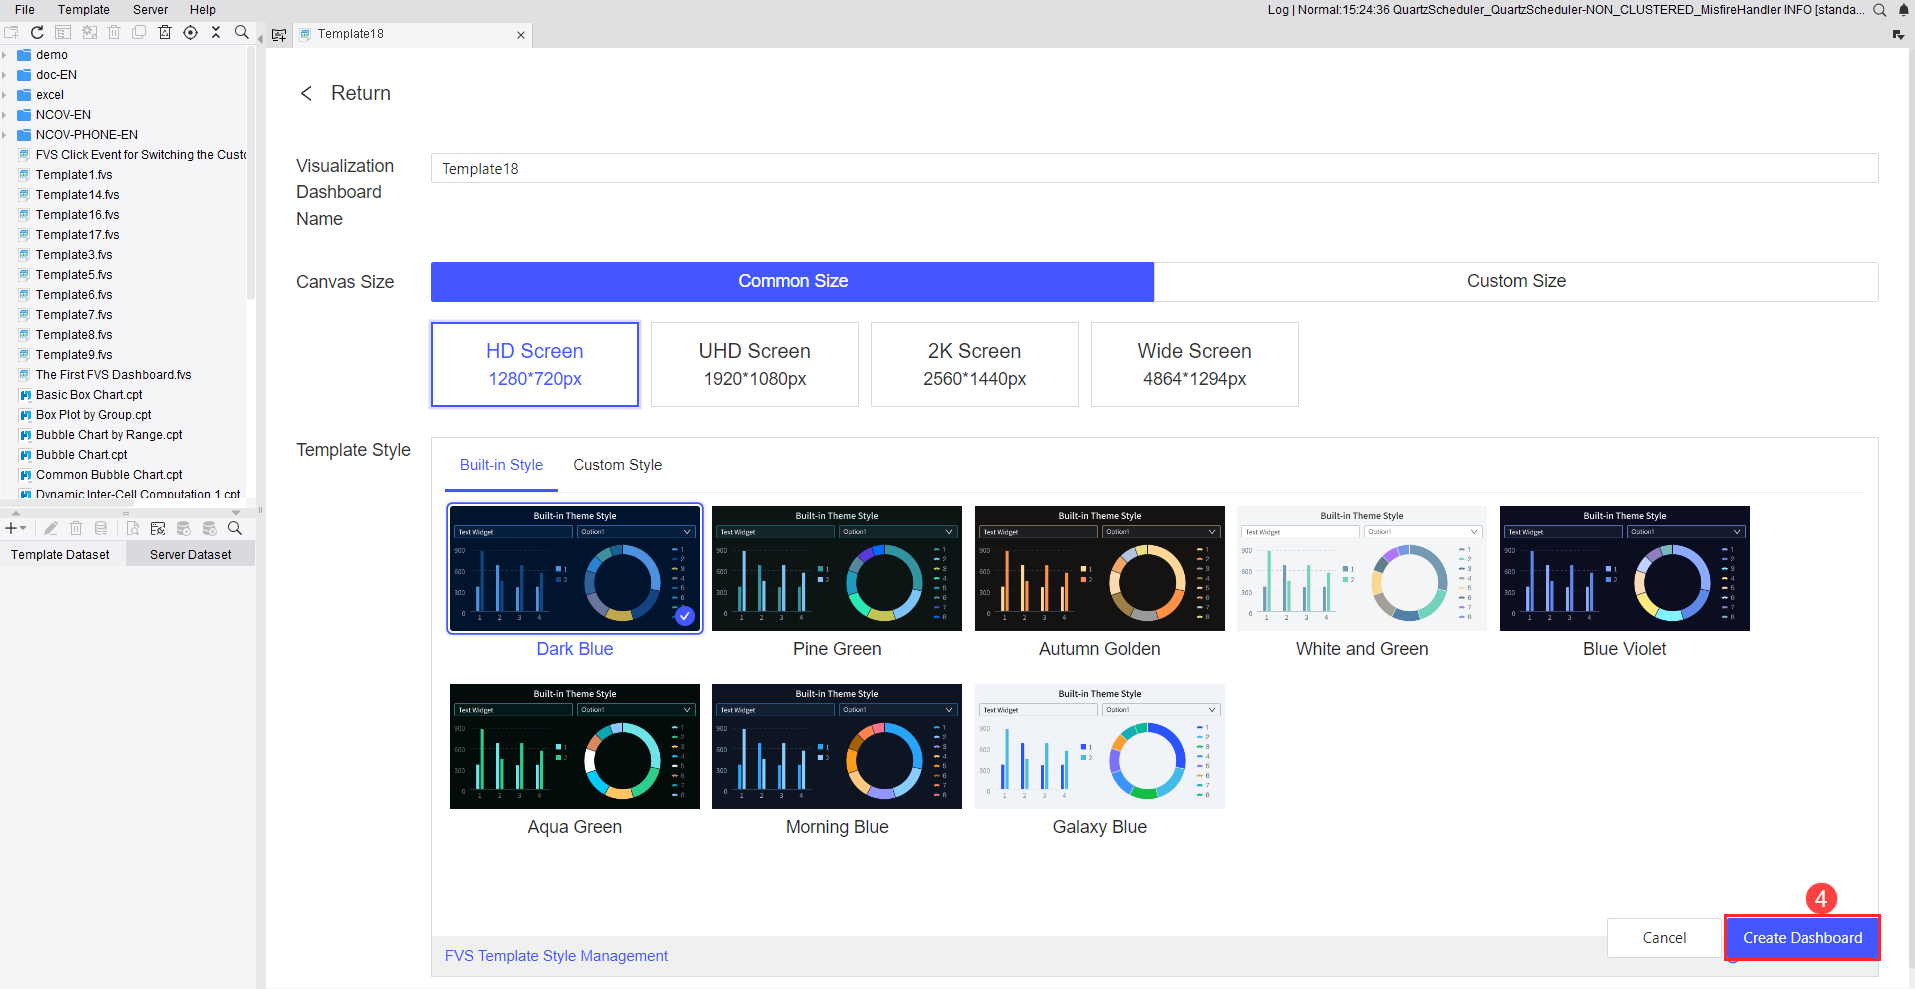Expand the demo folder
The width and height of the screenshot is (1915, 989).
(5, 55)
